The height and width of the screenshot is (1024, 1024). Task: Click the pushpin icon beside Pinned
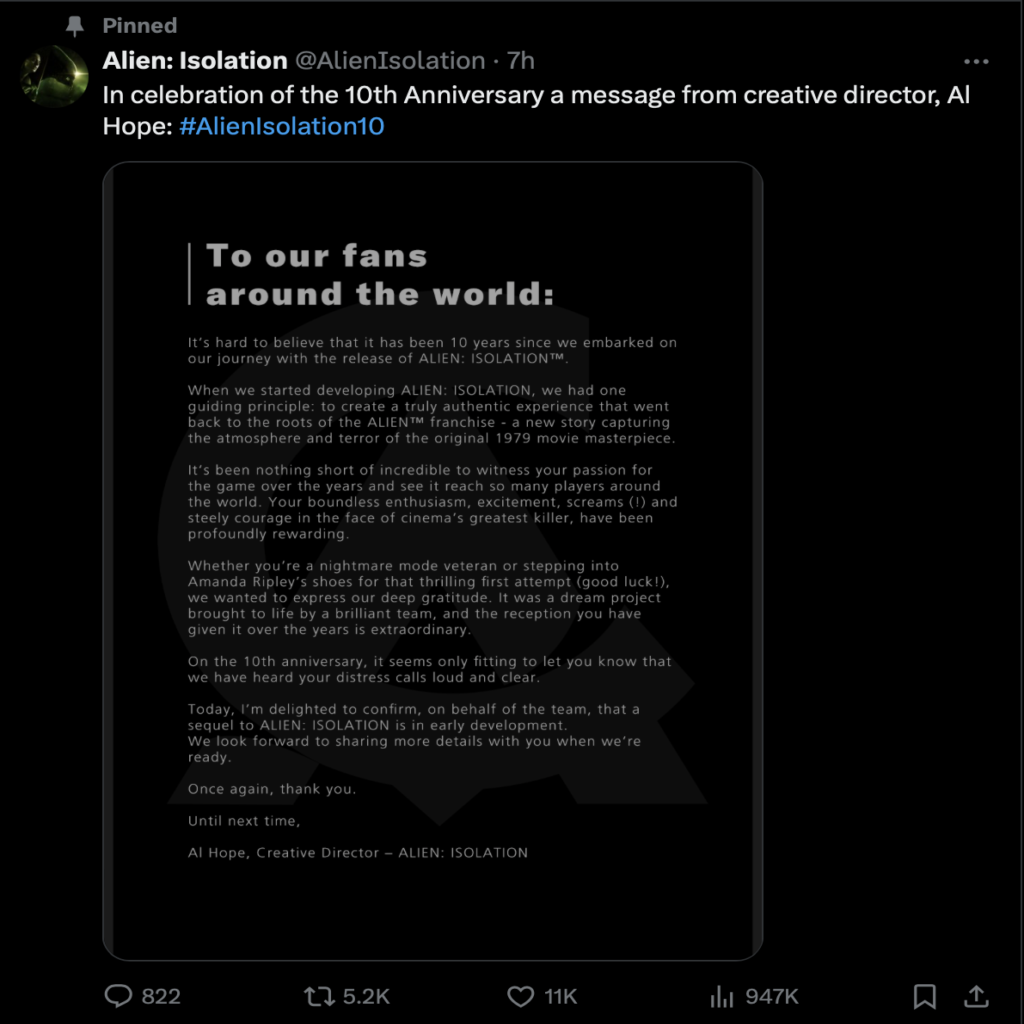pos(74,25)
